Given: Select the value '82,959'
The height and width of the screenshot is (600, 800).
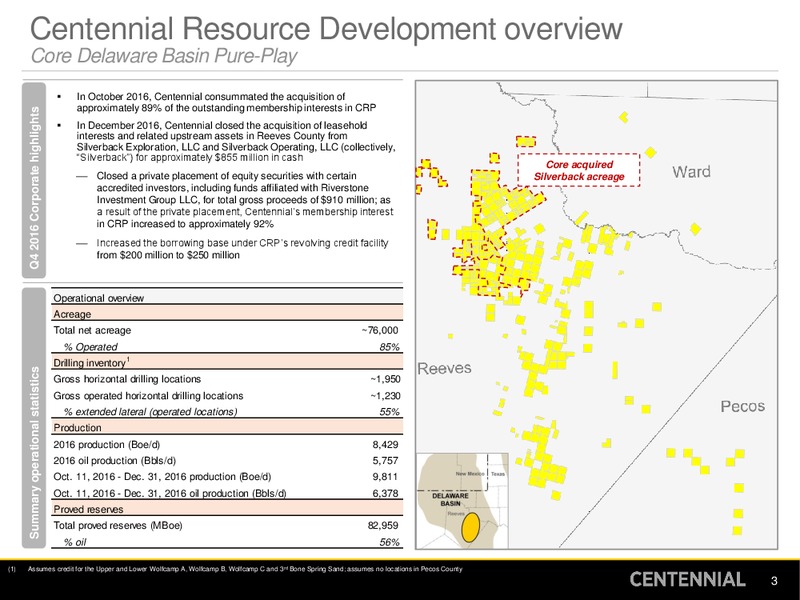Looking at the screenshot, I should click(383, 526).
